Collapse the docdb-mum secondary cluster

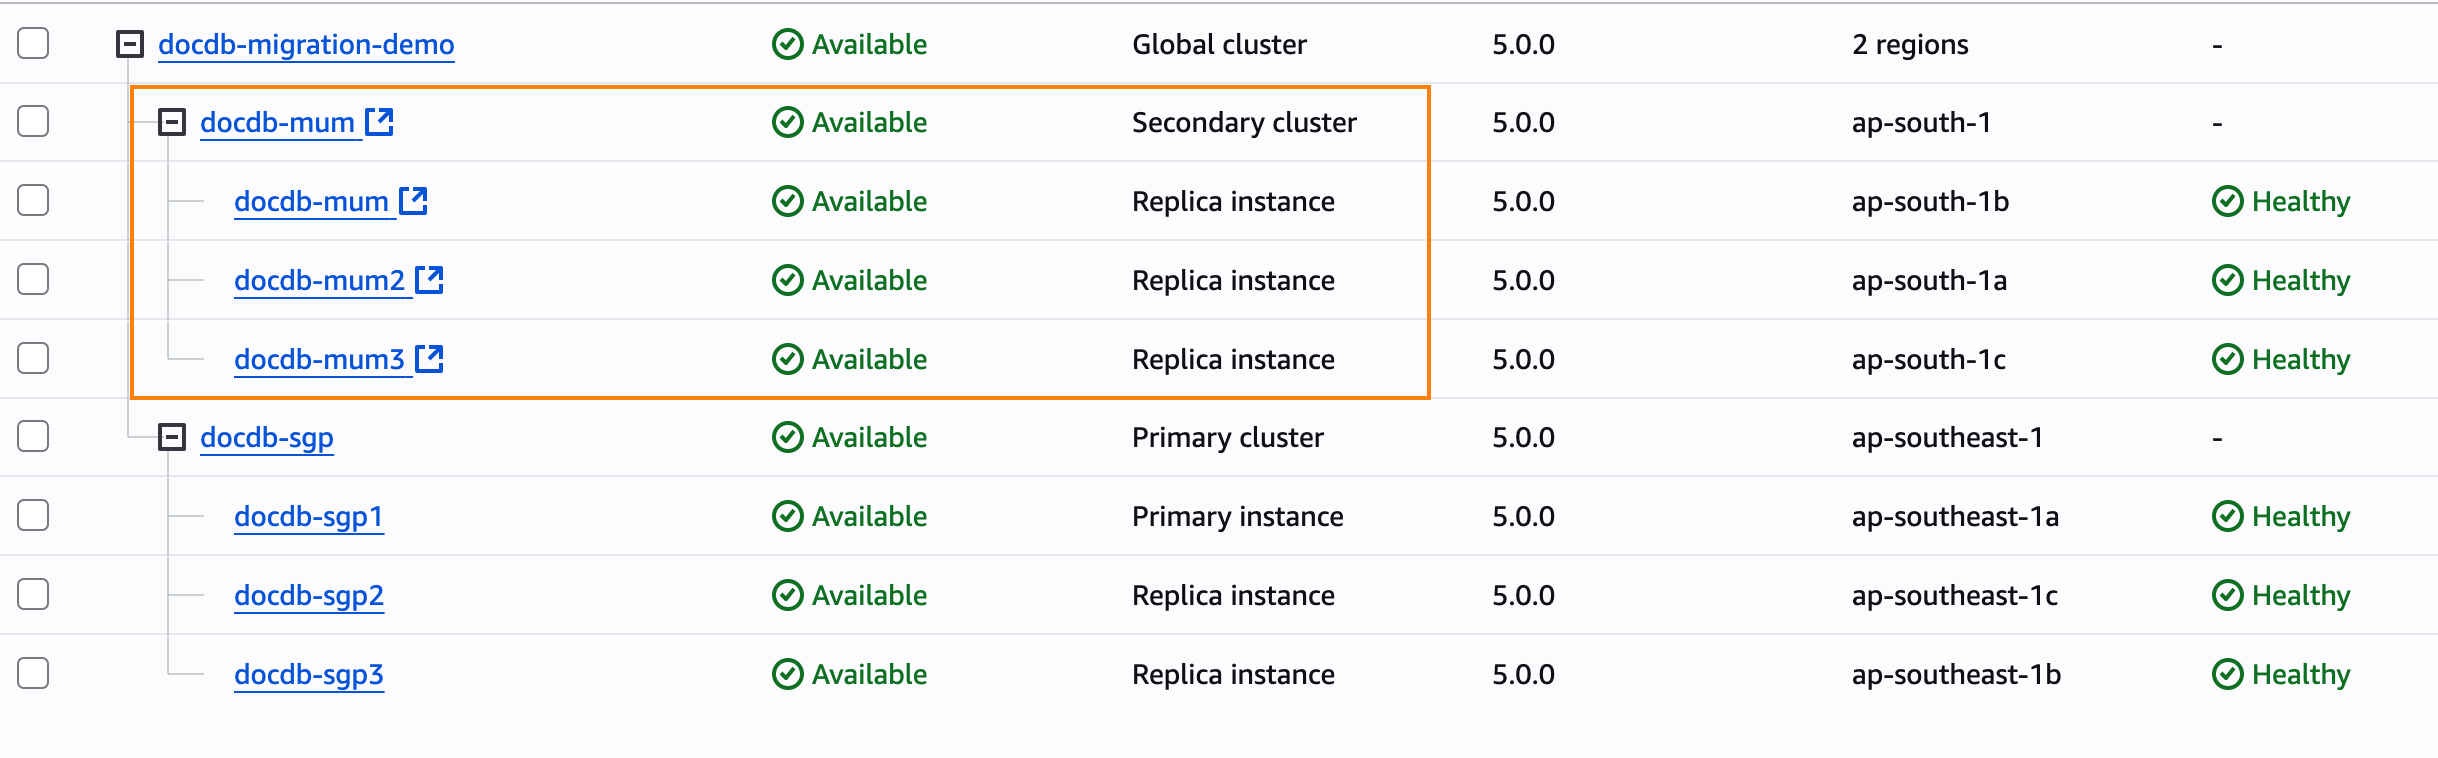172,122
